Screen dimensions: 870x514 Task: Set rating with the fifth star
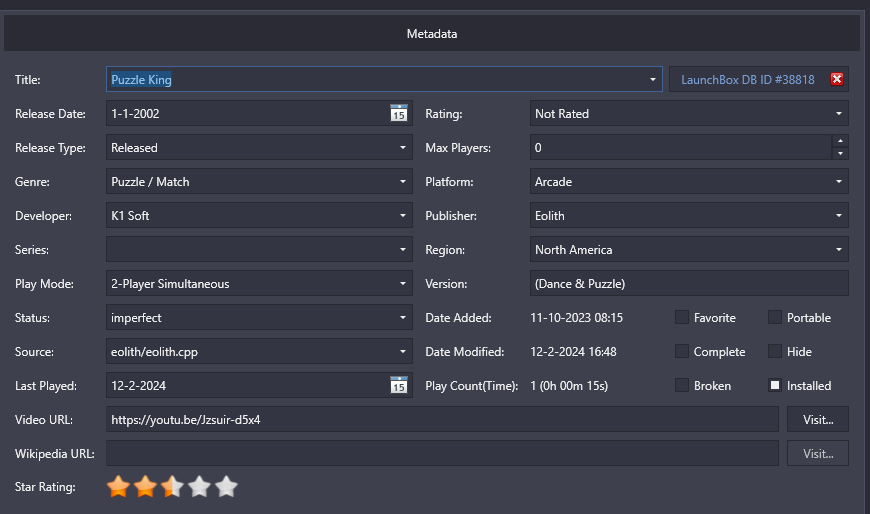(x=226, y=487)
